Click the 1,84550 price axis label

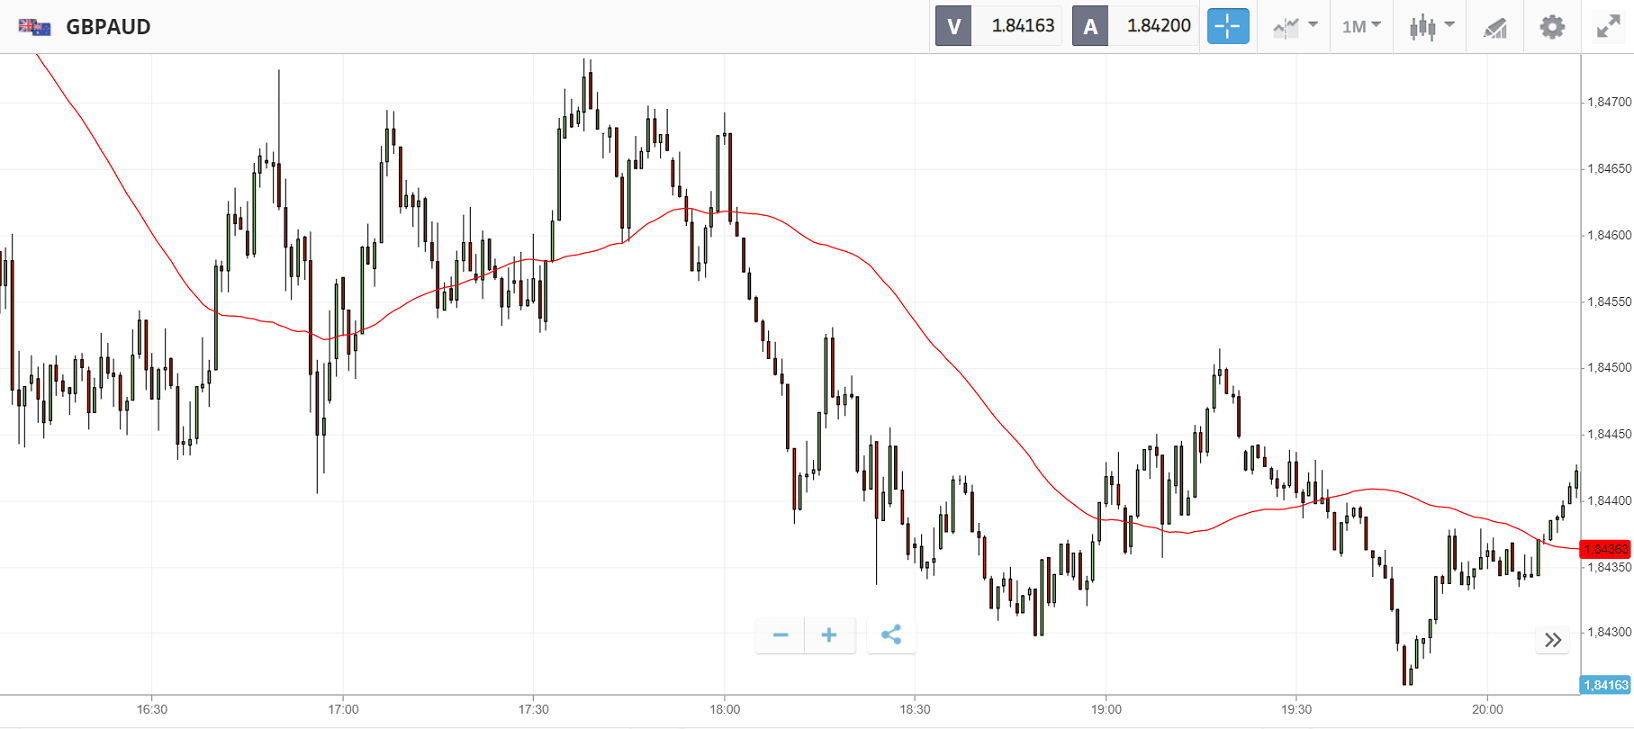[1609, 302]
